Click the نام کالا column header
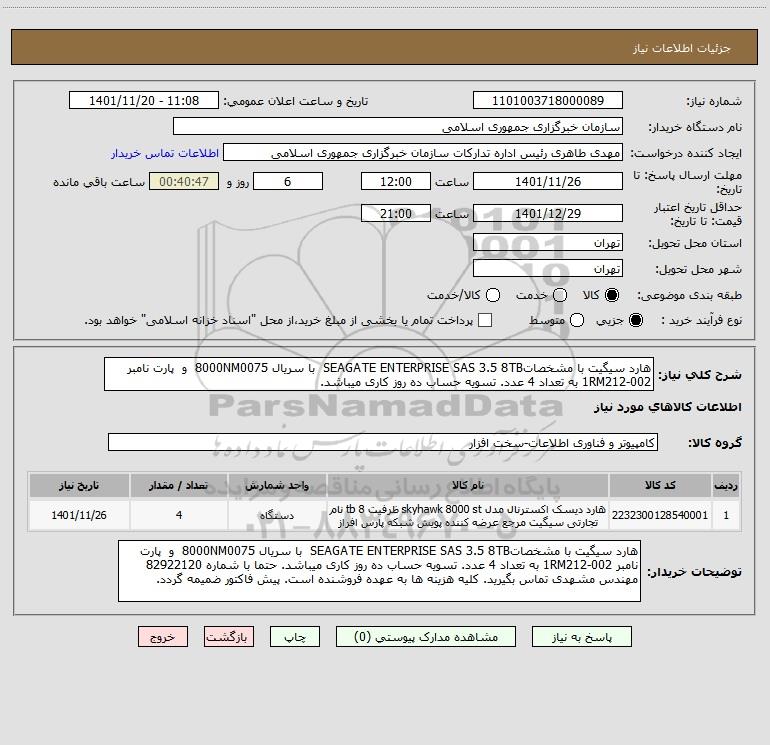Screen dimensions: 770x745 (x=468, y=486)
